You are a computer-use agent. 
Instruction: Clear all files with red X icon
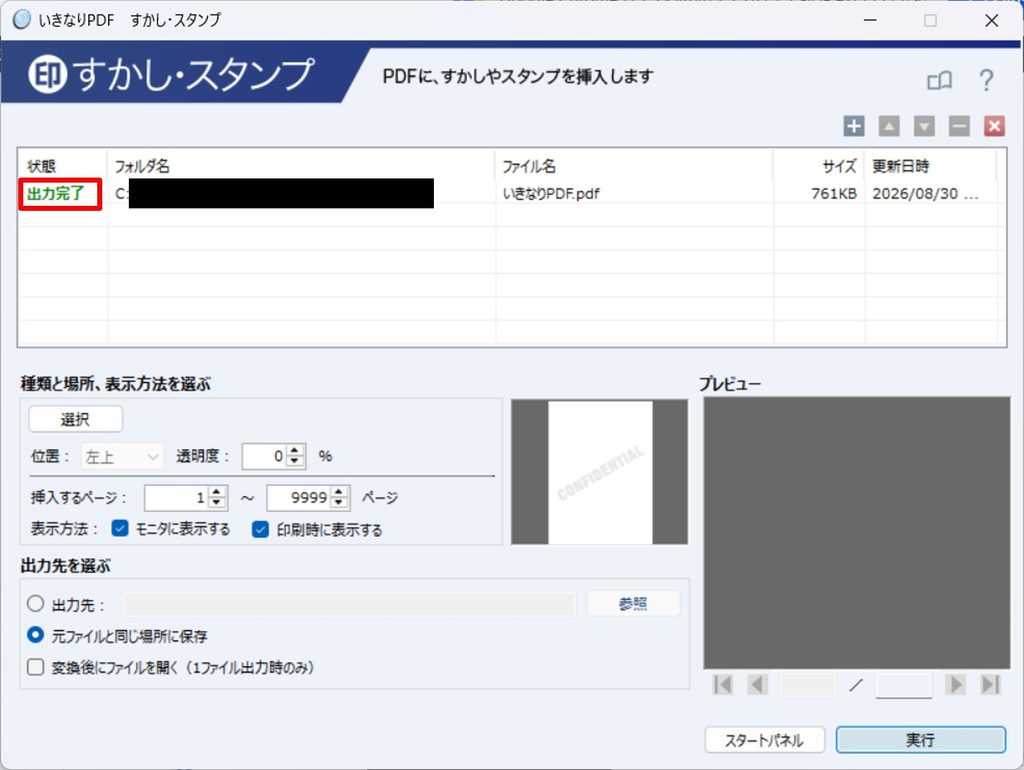(995, 126)
